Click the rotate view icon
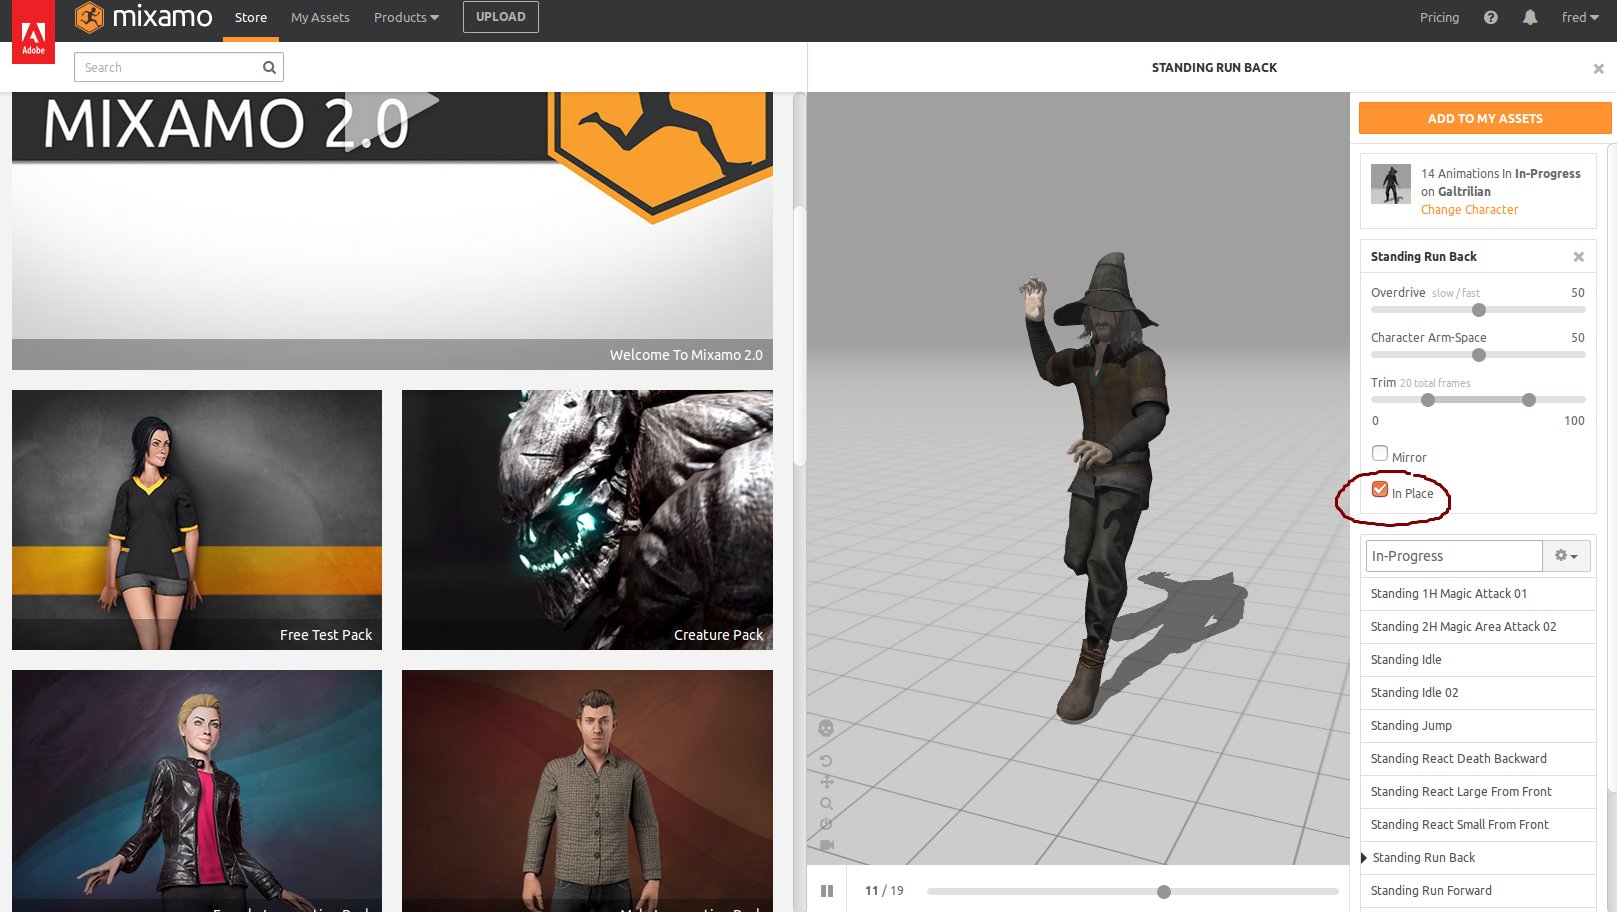Screen dimensions: 1617x912 click(826, 760)
